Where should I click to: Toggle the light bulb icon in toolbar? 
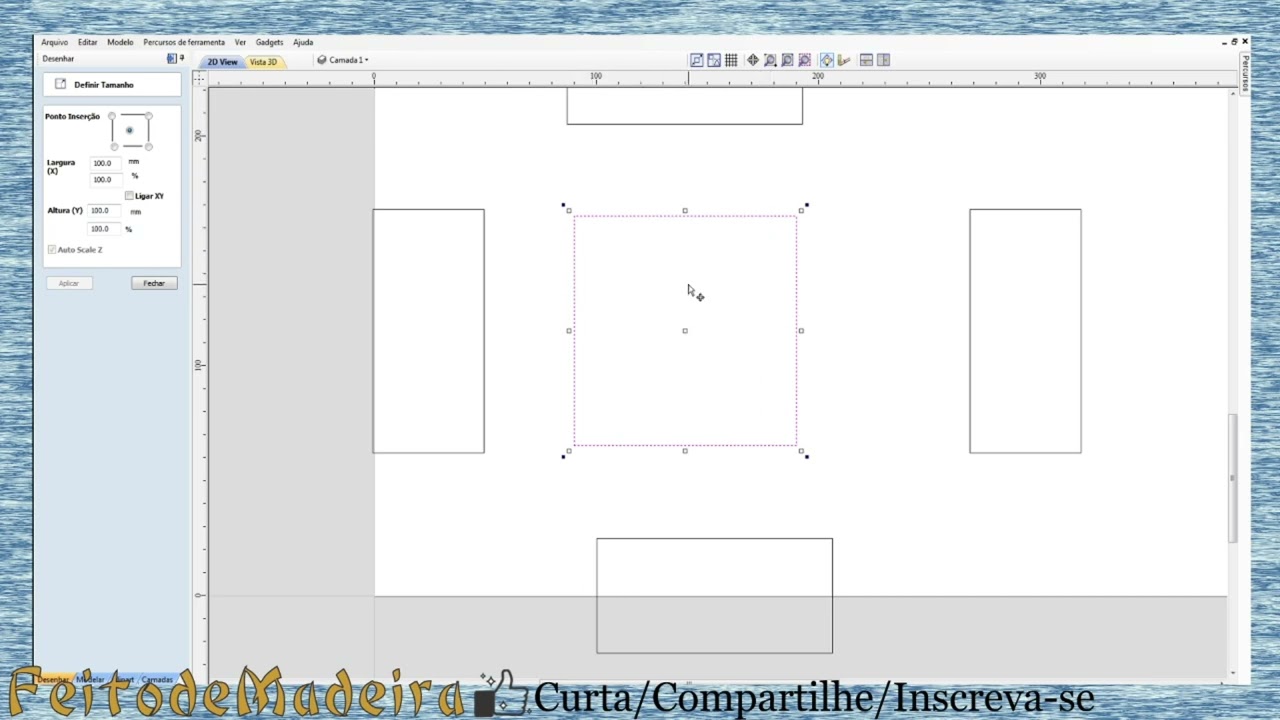point(827,60)
